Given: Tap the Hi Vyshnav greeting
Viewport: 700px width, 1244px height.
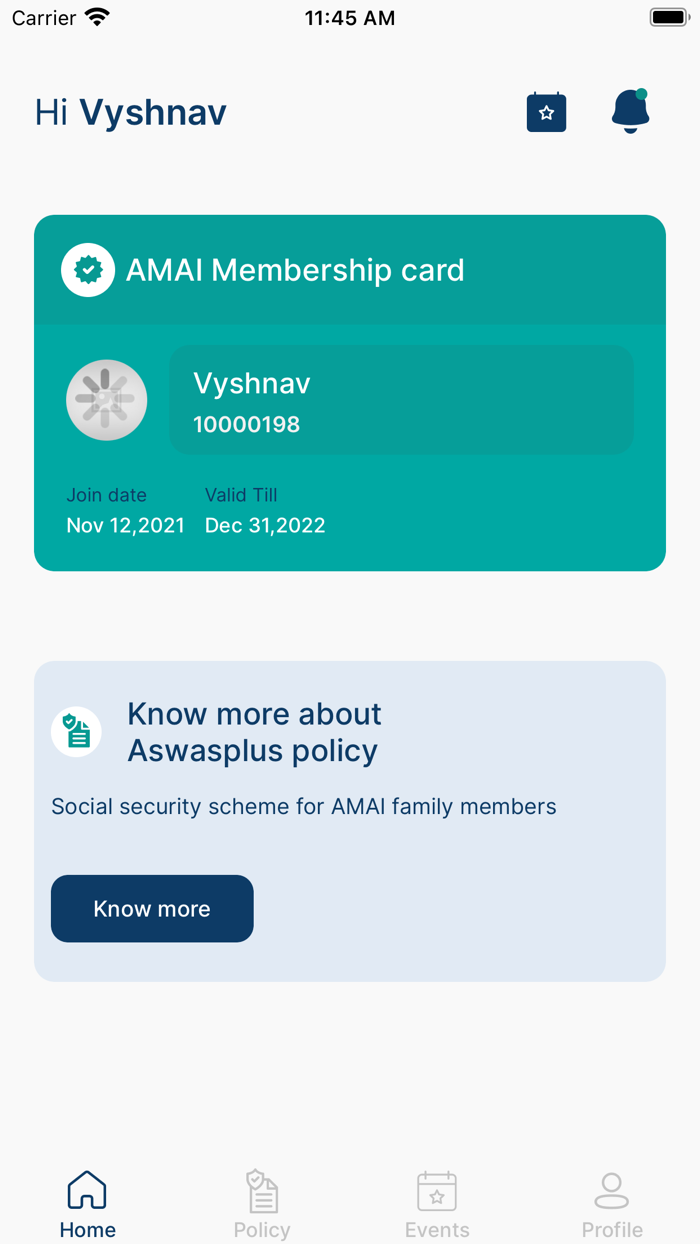Looking at the screenshot, I should click(131, 112).
